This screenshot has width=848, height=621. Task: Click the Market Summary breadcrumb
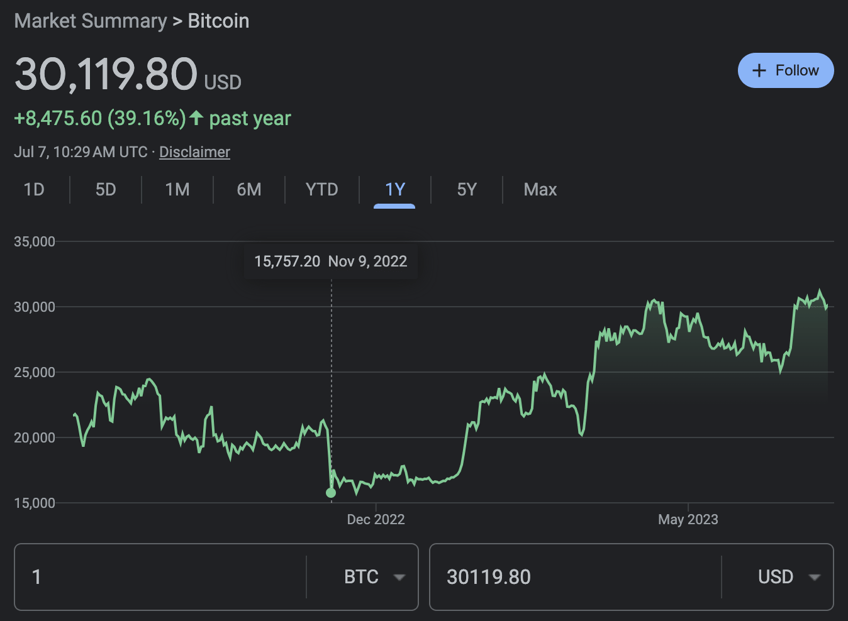point(90,21)
